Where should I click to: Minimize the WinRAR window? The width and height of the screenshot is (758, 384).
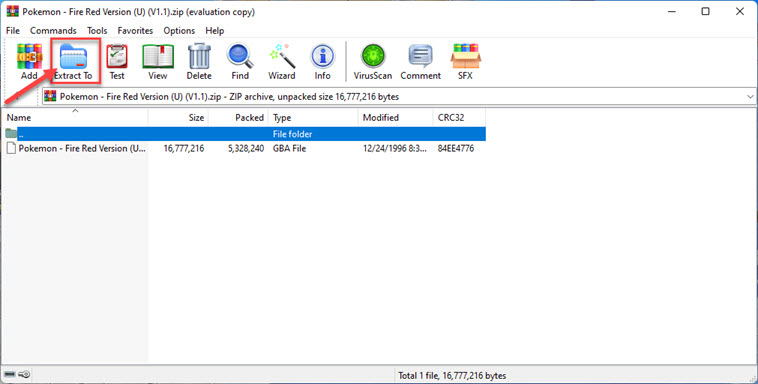click(671, 12)
